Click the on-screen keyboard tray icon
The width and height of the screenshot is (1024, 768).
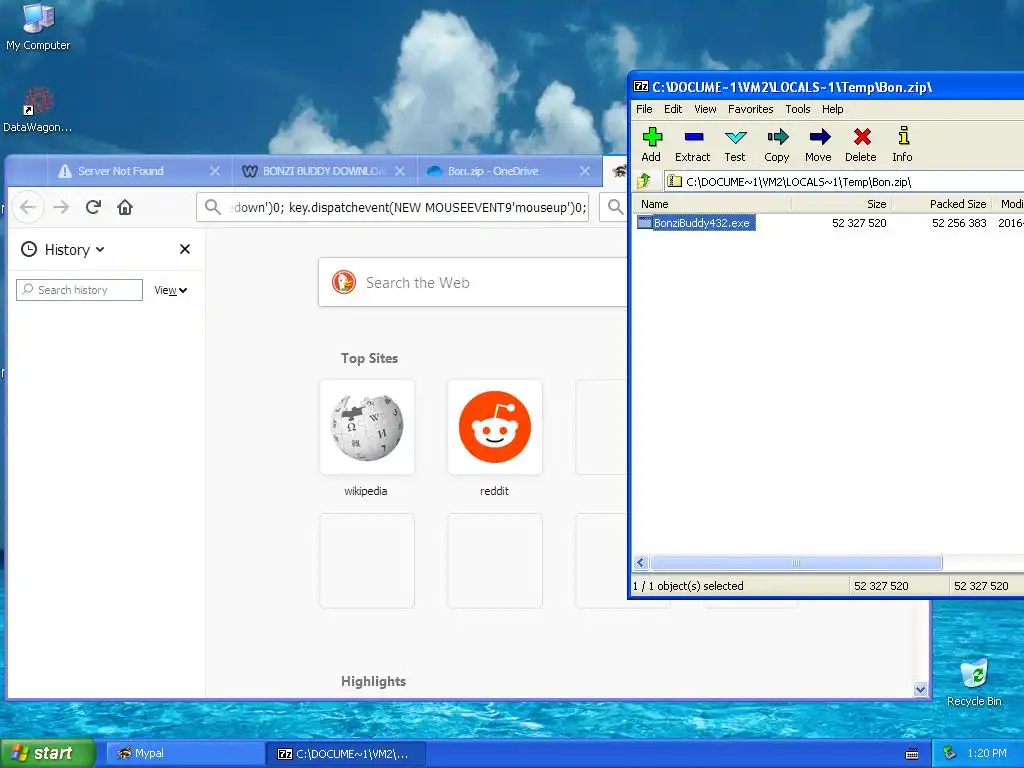912,754
